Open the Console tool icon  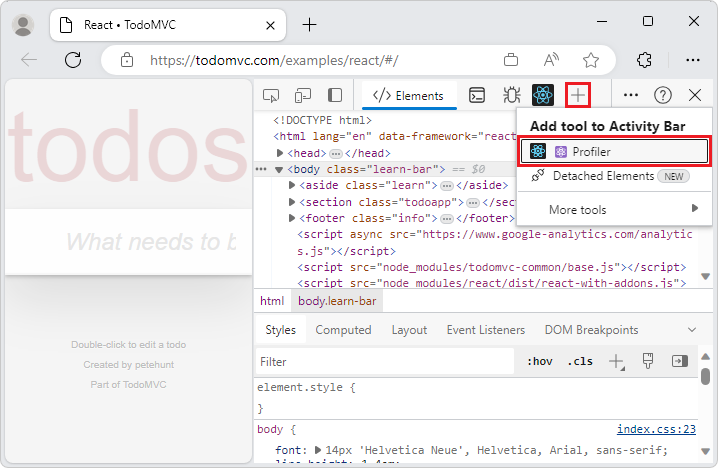477,95
